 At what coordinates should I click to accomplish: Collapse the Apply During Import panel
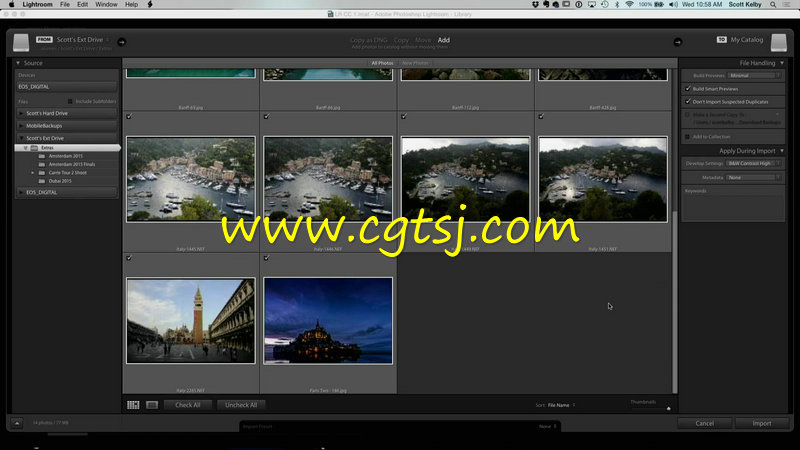pyautogui.click(x=782, y=151)
